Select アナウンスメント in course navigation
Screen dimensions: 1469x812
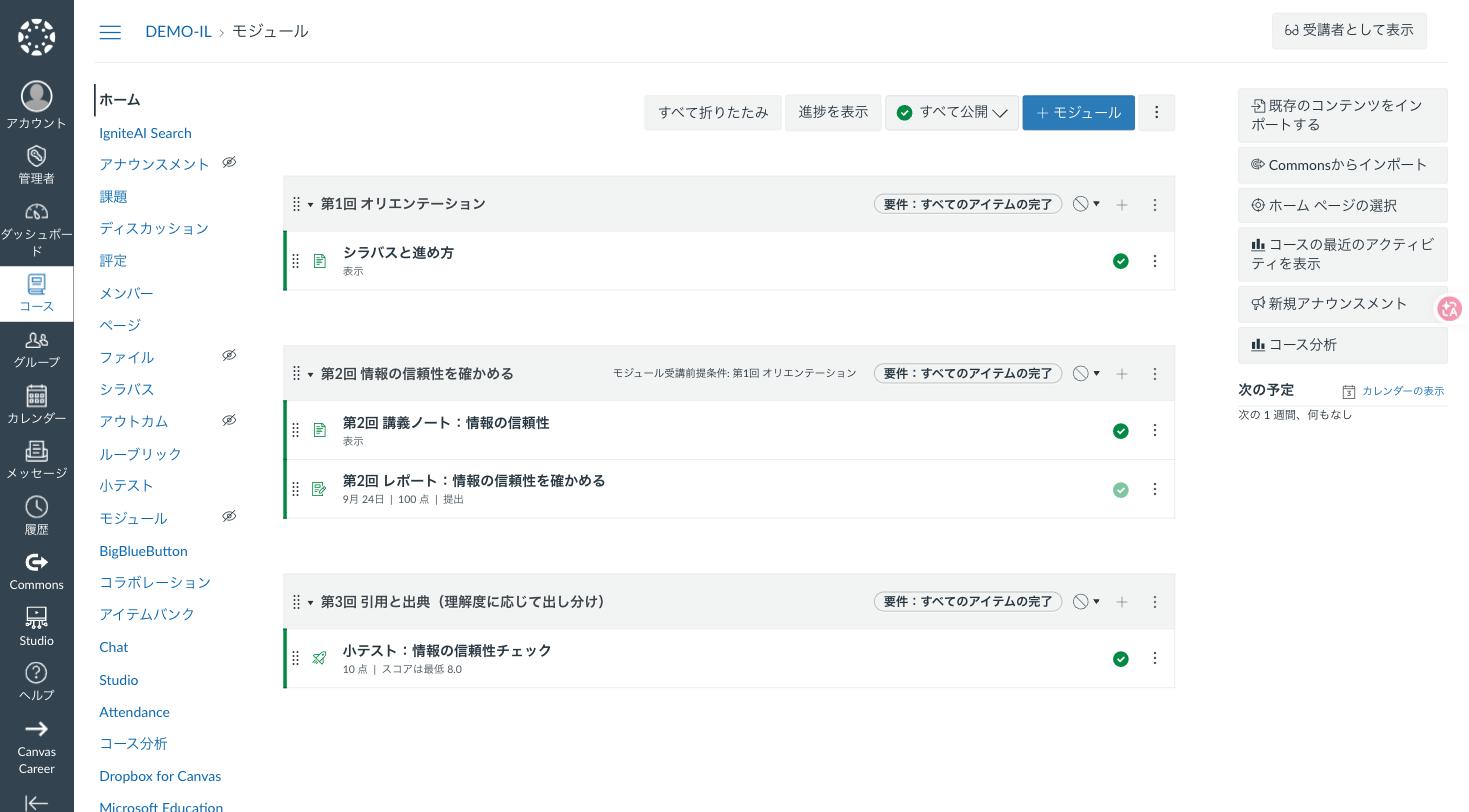point(154,164)
